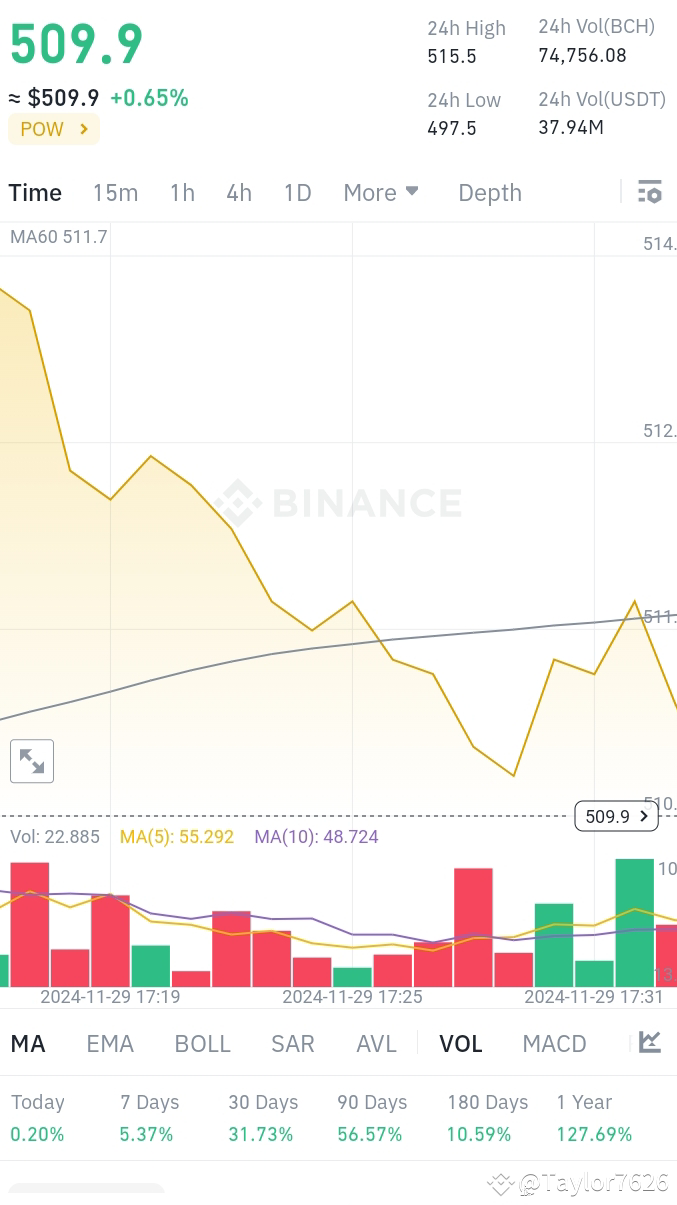
Task: Select the Time interval tab
Action: [x=35, y=192]
